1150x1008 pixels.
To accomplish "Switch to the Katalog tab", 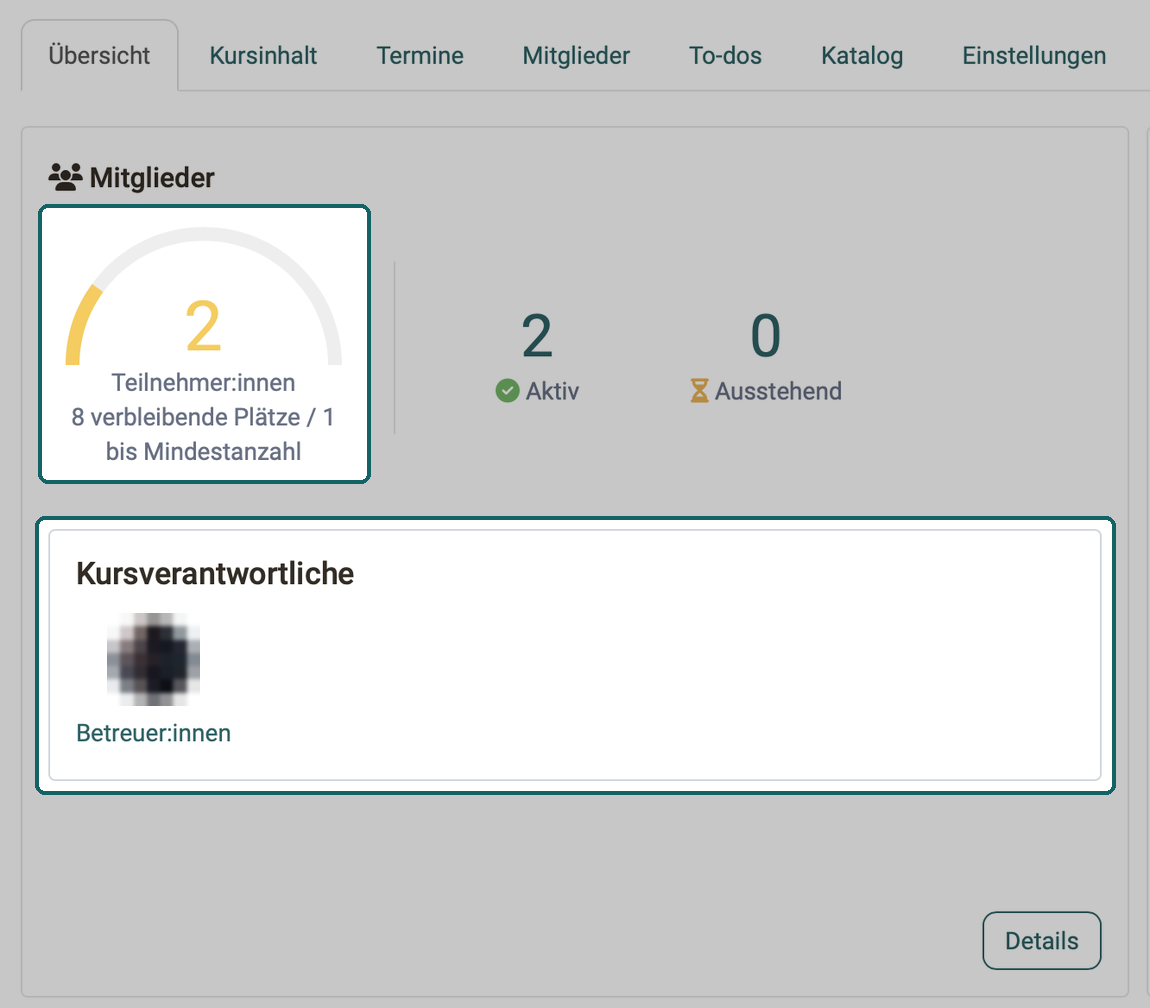I will pyautogui.click(x=862, y=56).
